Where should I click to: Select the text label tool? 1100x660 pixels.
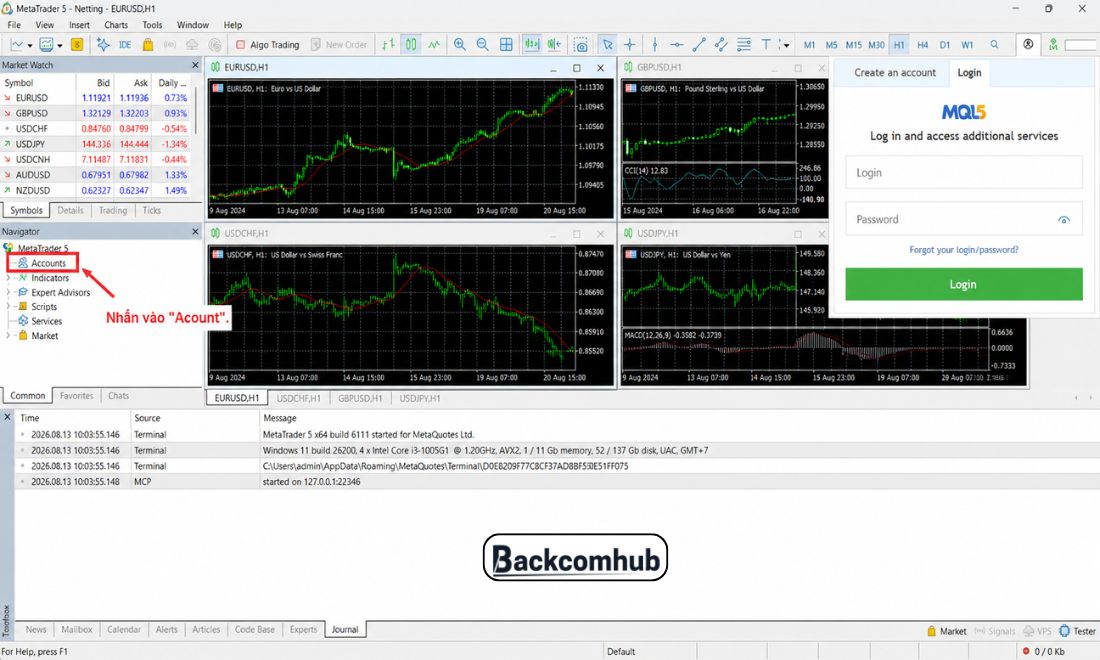766,45
